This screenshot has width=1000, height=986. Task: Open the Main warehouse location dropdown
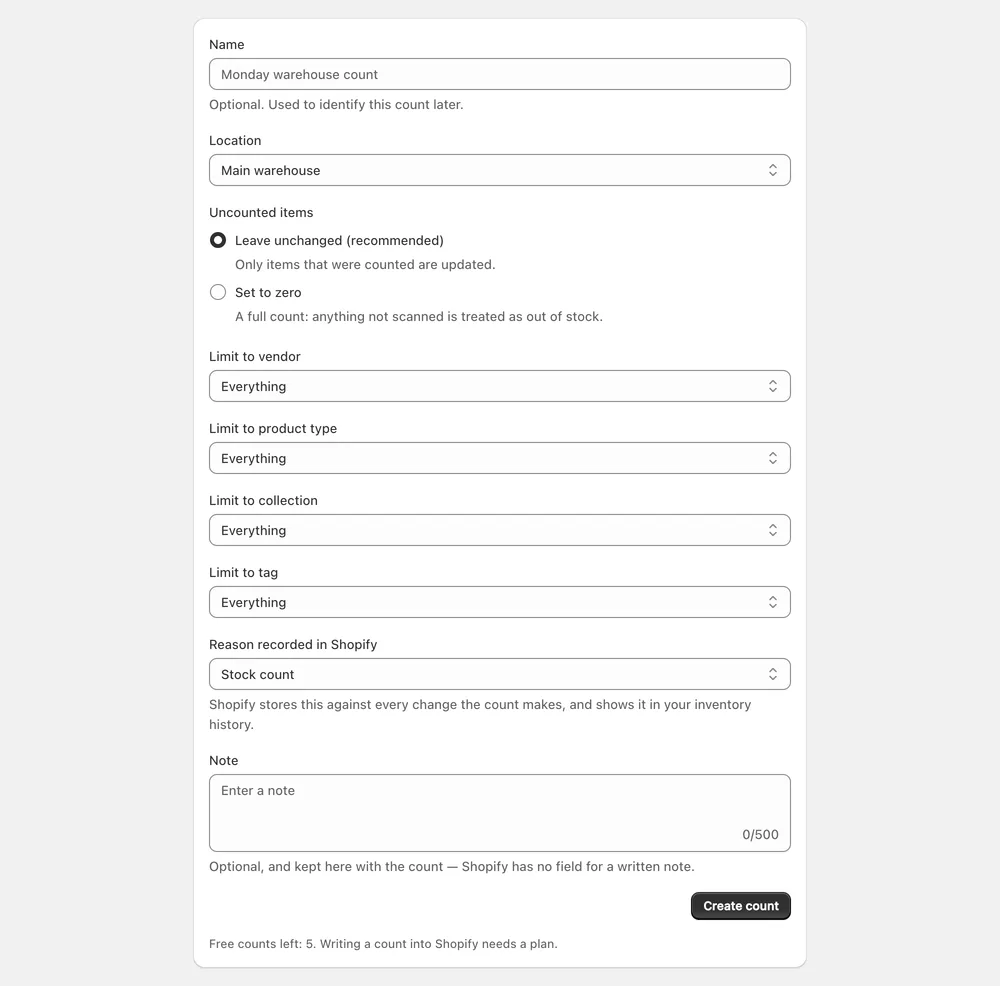coord(500,170)
